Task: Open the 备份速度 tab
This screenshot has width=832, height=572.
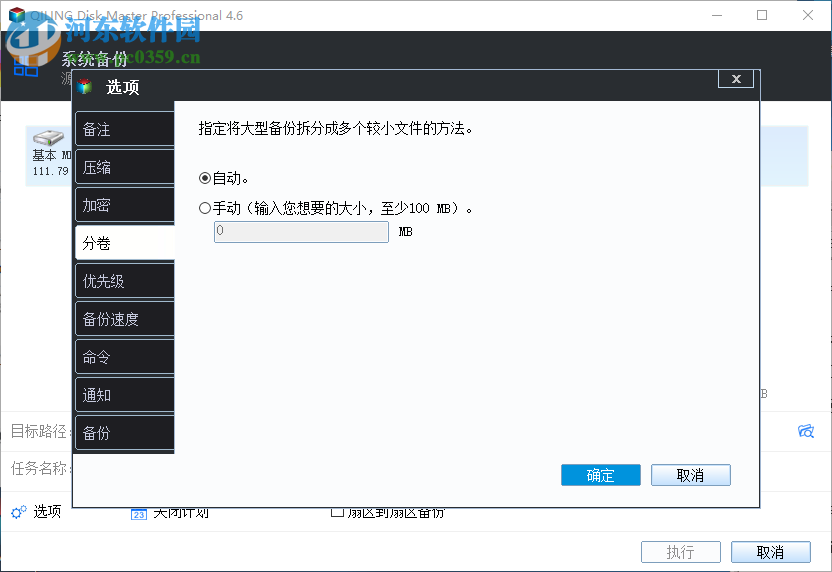Action: click(x=125, y=319)
